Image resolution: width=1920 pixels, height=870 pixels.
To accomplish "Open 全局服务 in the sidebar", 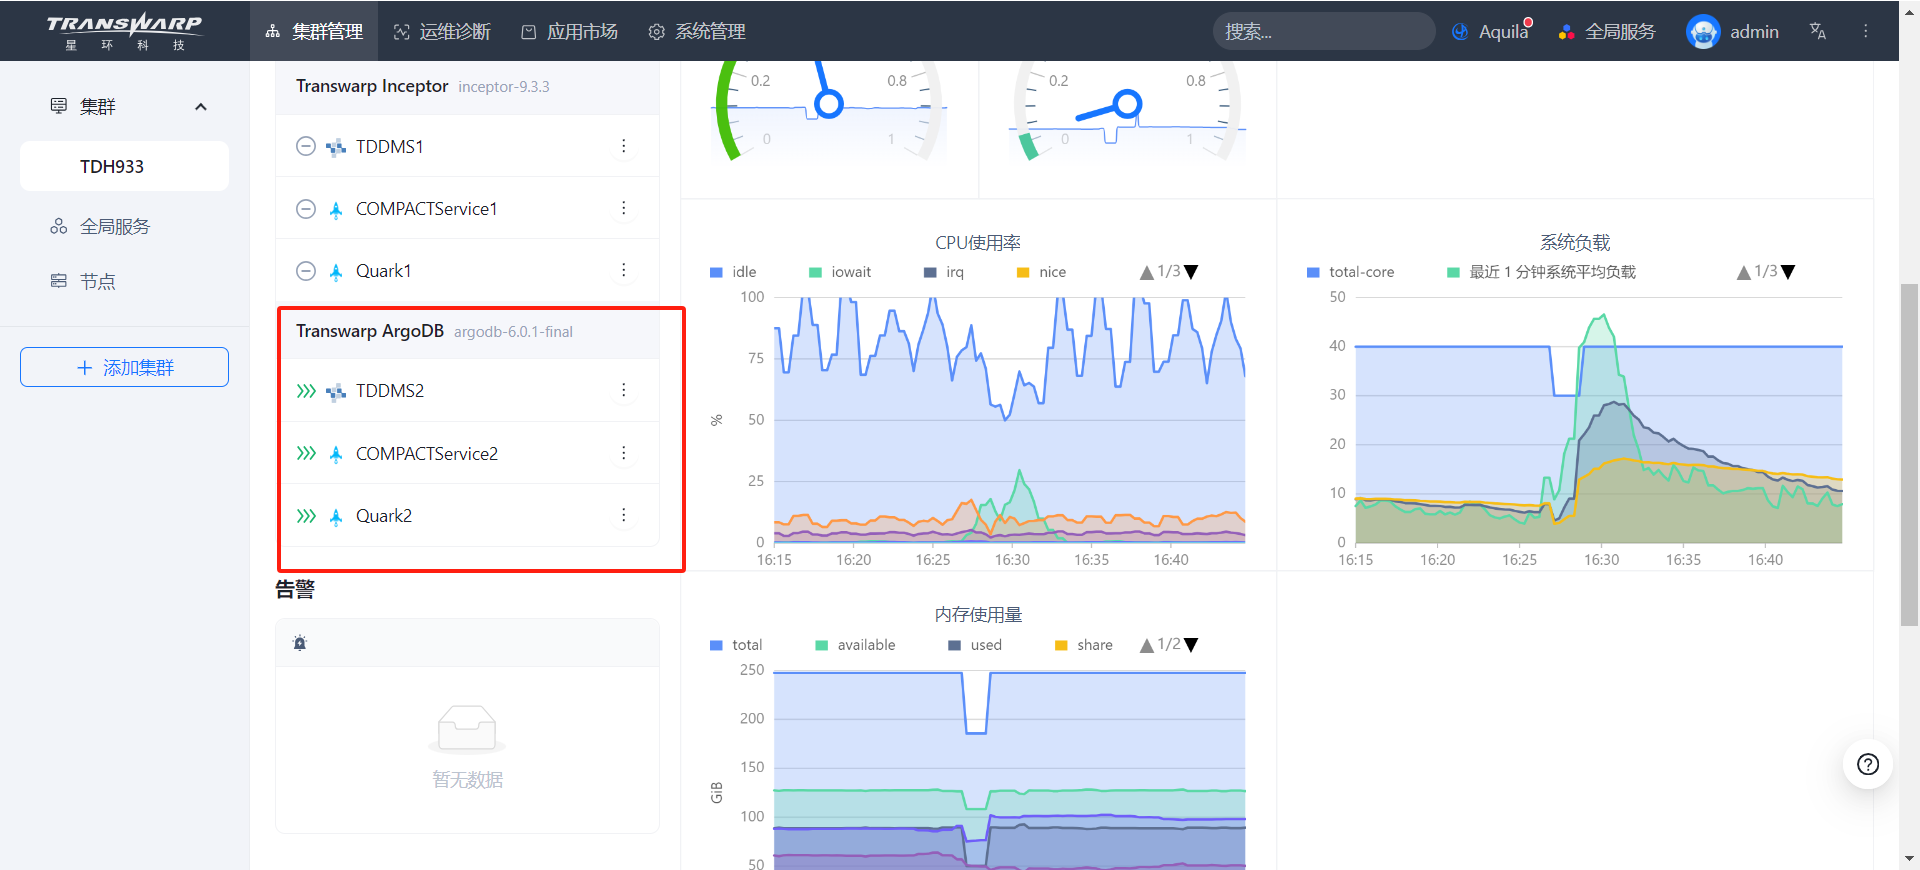I will pos(114,226).
